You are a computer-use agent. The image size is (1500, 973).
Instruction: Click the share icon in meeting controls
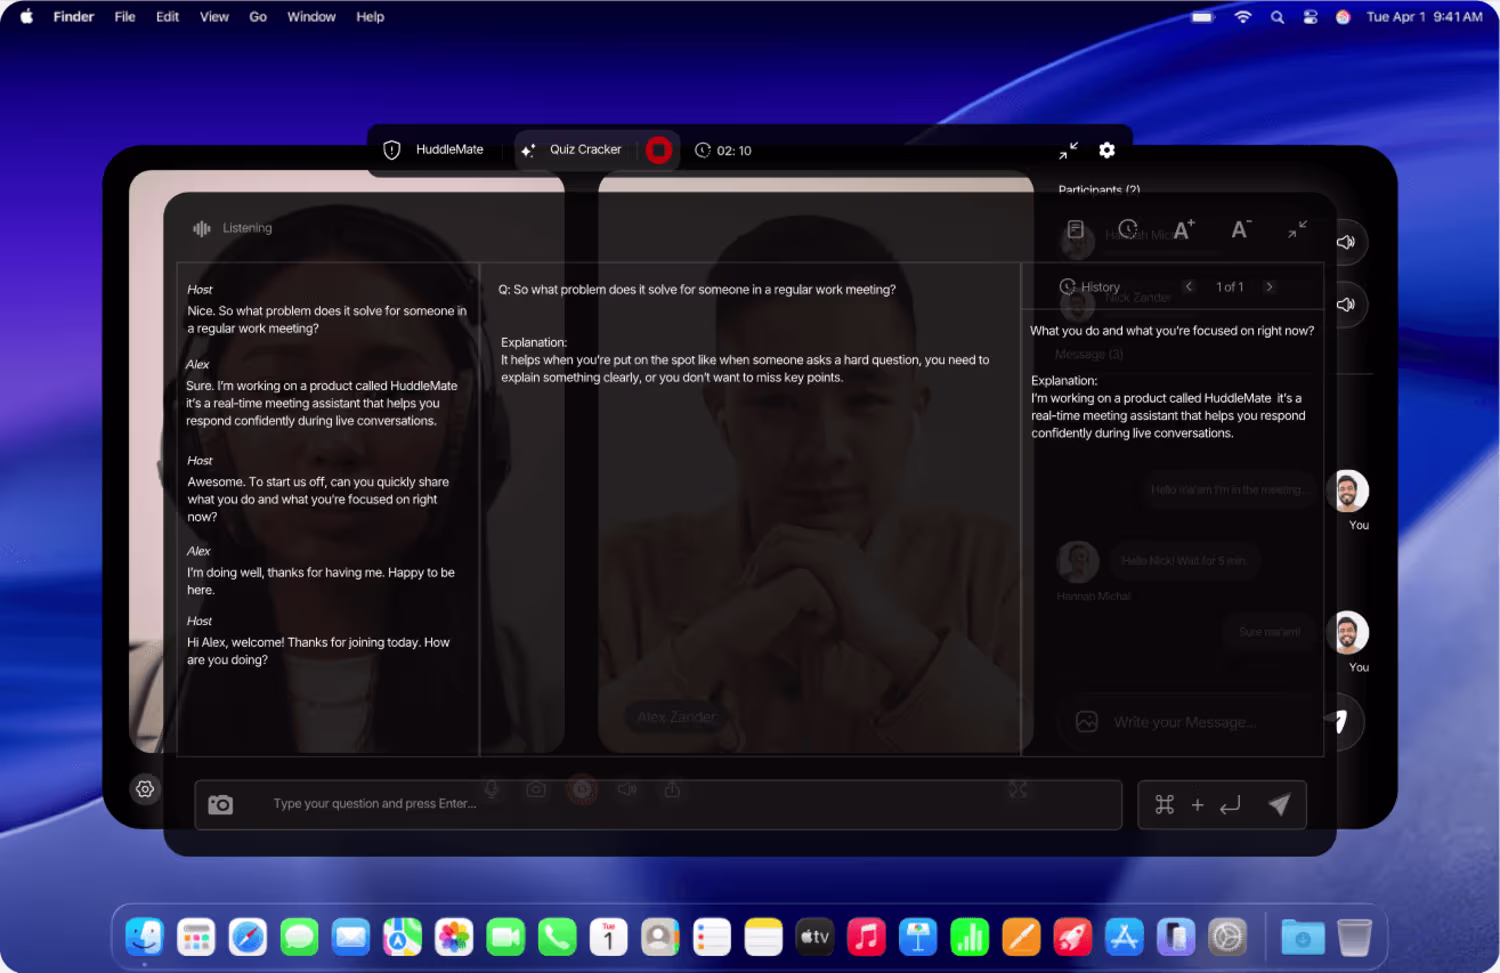672,789
